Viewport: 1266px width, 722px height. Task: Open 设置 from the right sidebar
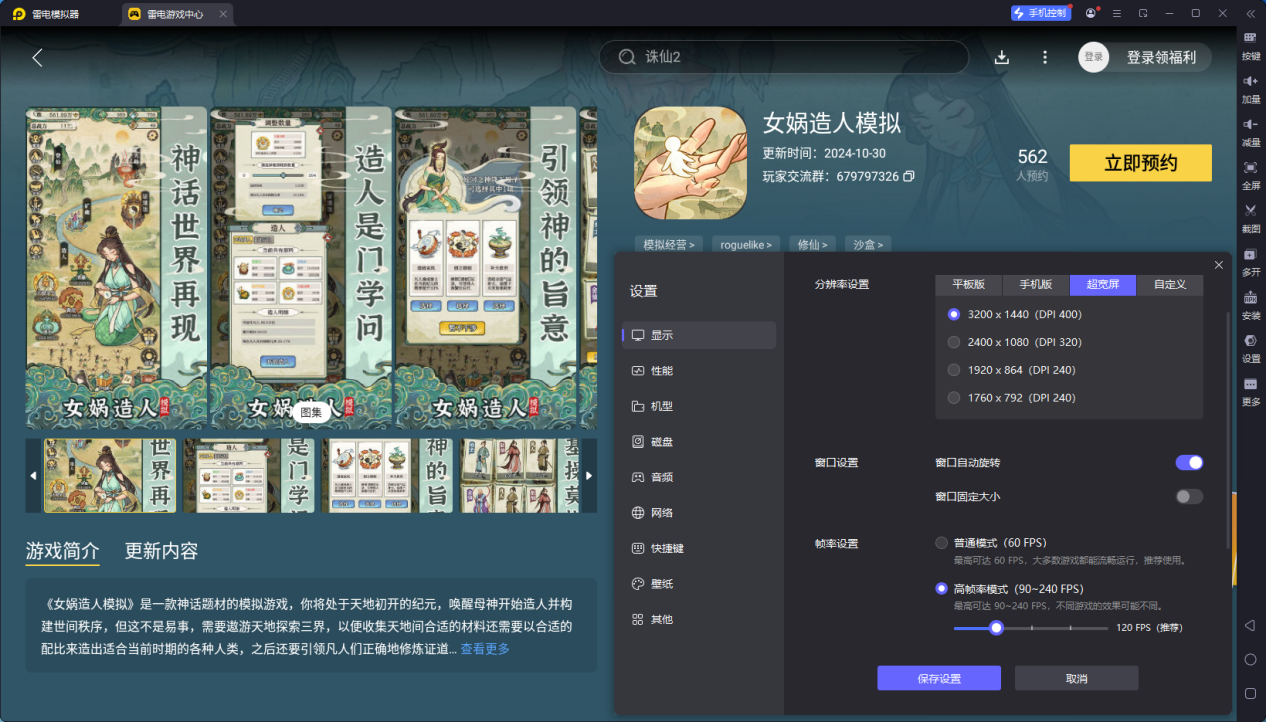(x=1251, y=347)
